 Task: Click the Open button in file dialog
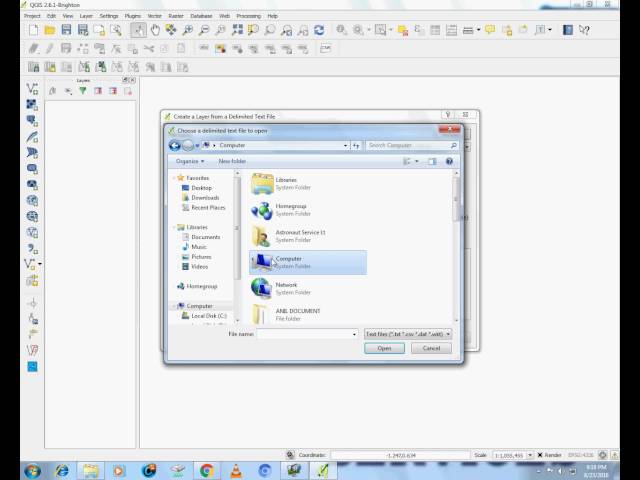pos(384,348)
